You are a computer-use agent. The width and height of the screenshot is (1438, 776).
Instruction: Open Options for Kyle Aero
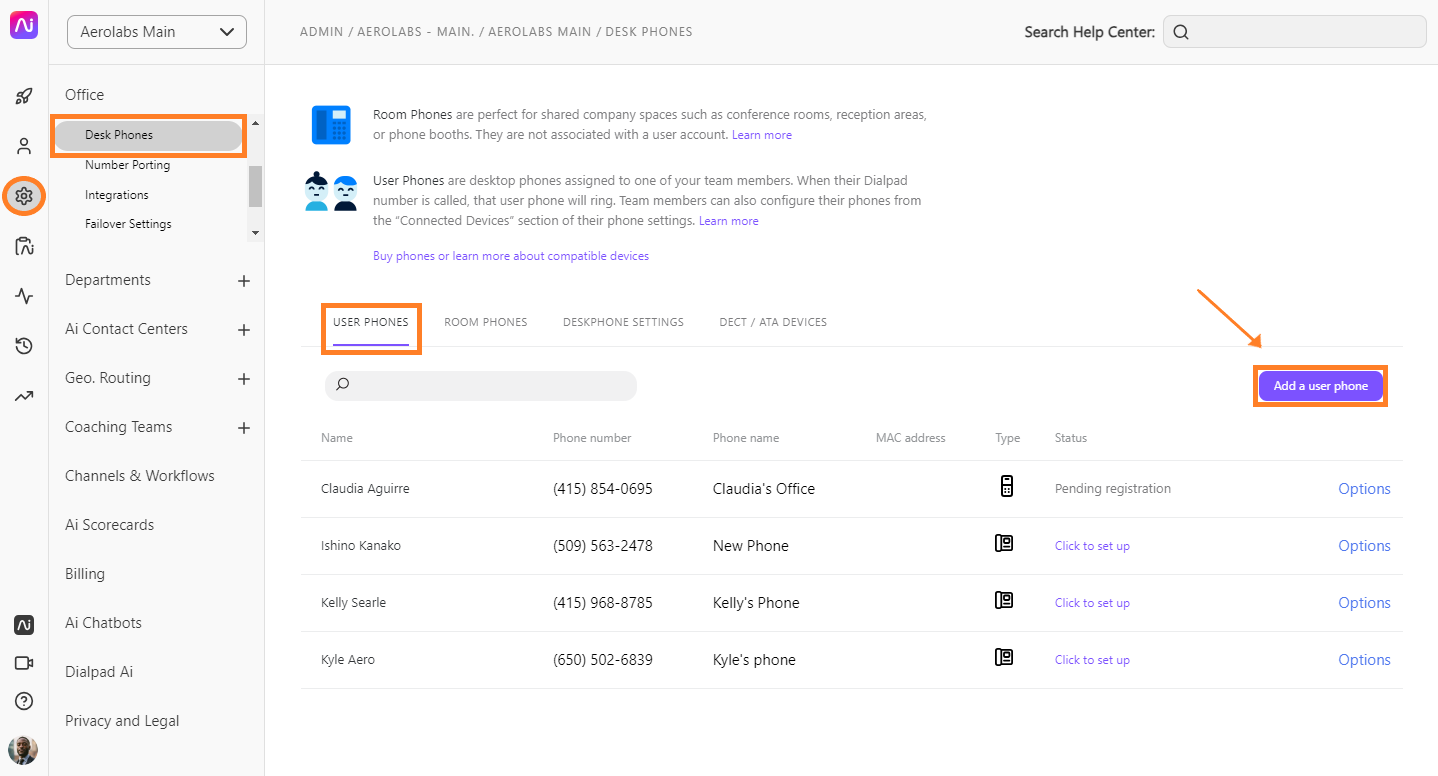click(1364, 660)
